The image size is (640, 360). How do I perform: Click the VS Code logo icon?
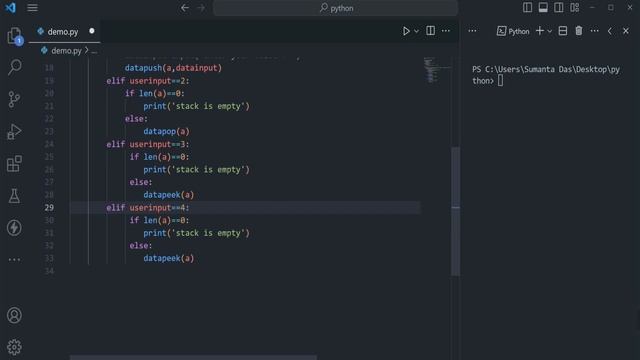(x=10, y=8)
